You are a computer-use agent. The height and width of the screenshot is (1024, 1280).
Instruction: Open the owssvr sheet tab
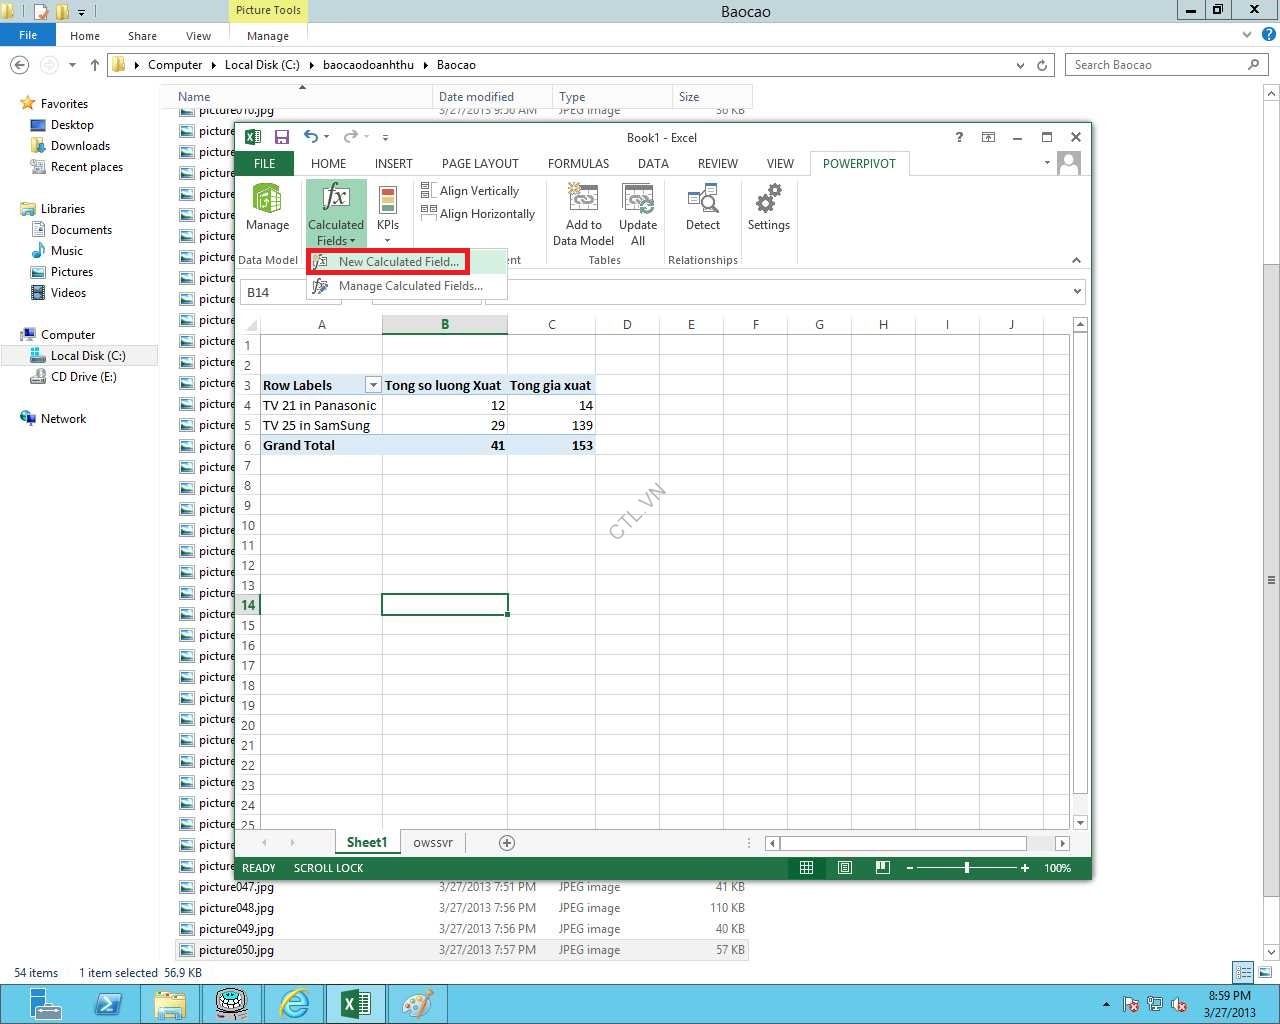[433, 843]
